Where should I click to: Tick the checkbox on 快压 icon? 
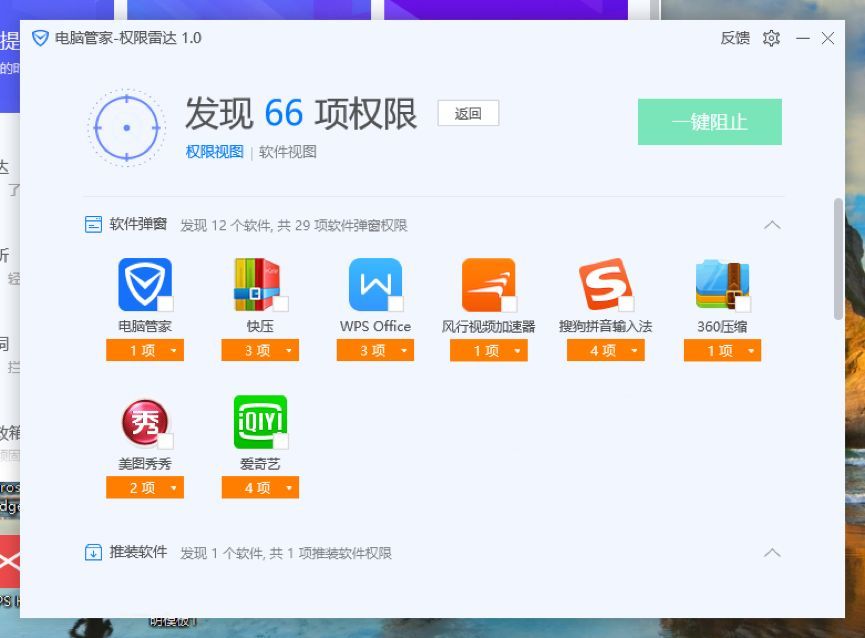click(281, 304)
